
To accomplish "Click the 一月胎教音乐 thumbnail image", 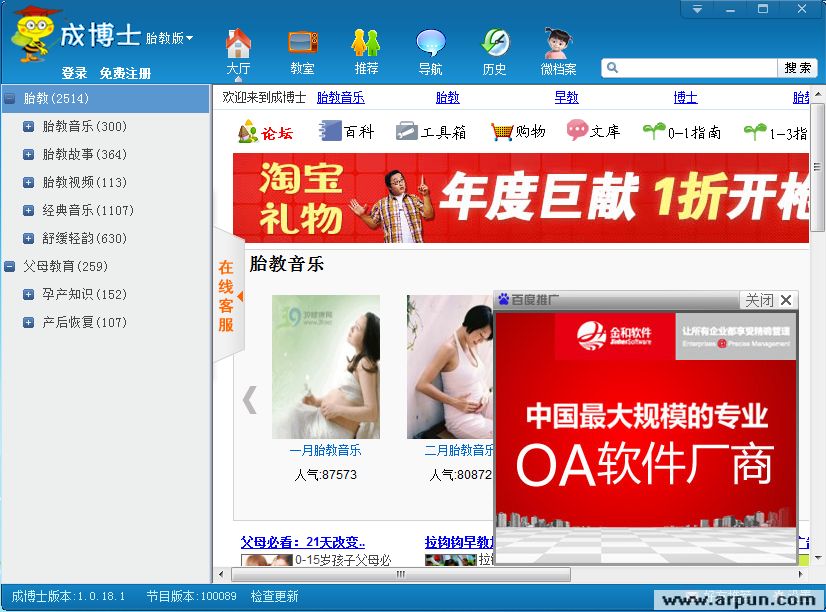I will pos(326,367).
